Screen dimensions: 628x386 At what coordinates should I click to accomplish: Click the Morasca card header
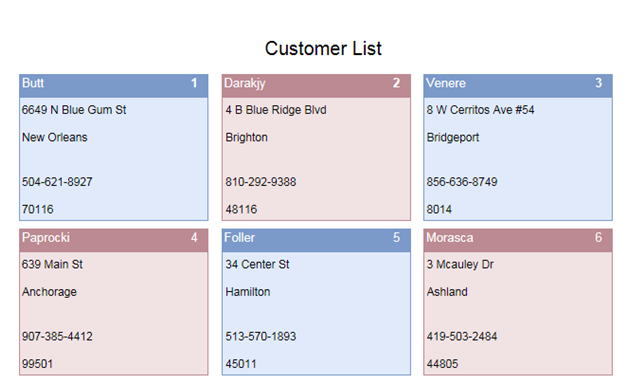[518, 240]
